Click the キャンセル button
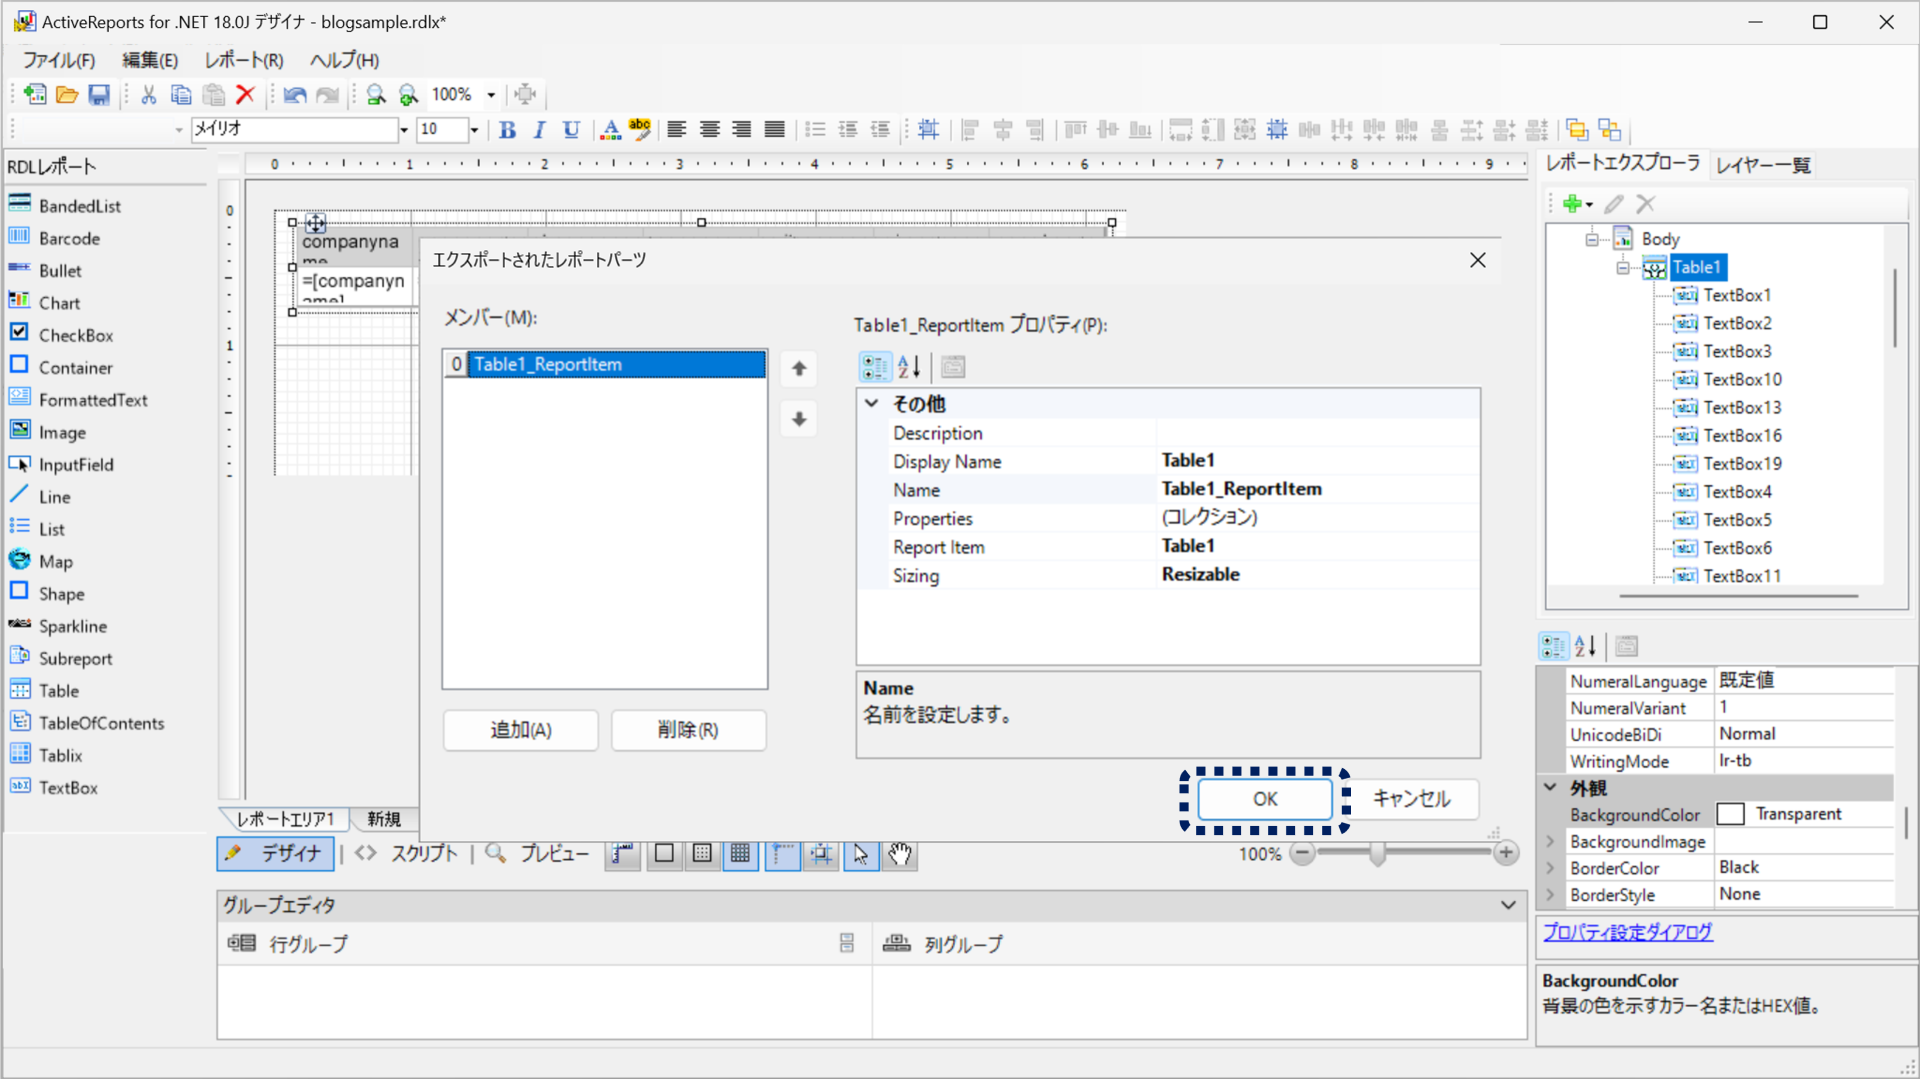The image size is (1920, 1079). (x=1411, y=799)
